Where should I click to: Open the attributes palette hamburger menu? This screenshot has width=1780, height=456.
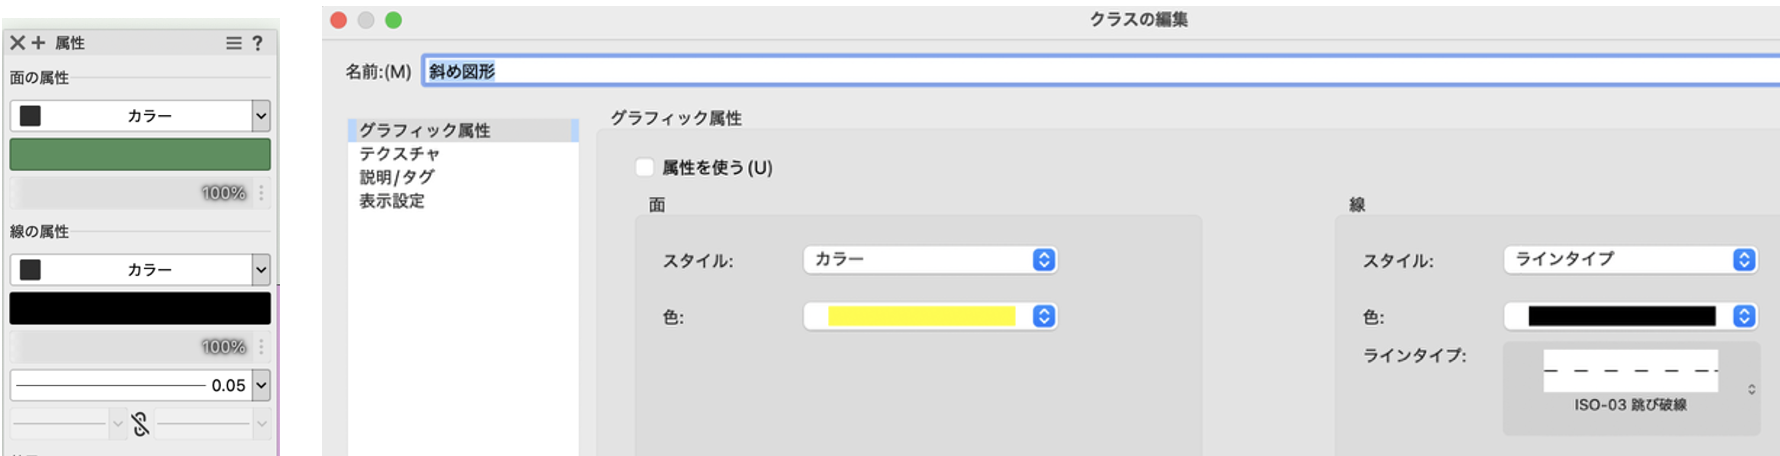[x=233, y=43]
